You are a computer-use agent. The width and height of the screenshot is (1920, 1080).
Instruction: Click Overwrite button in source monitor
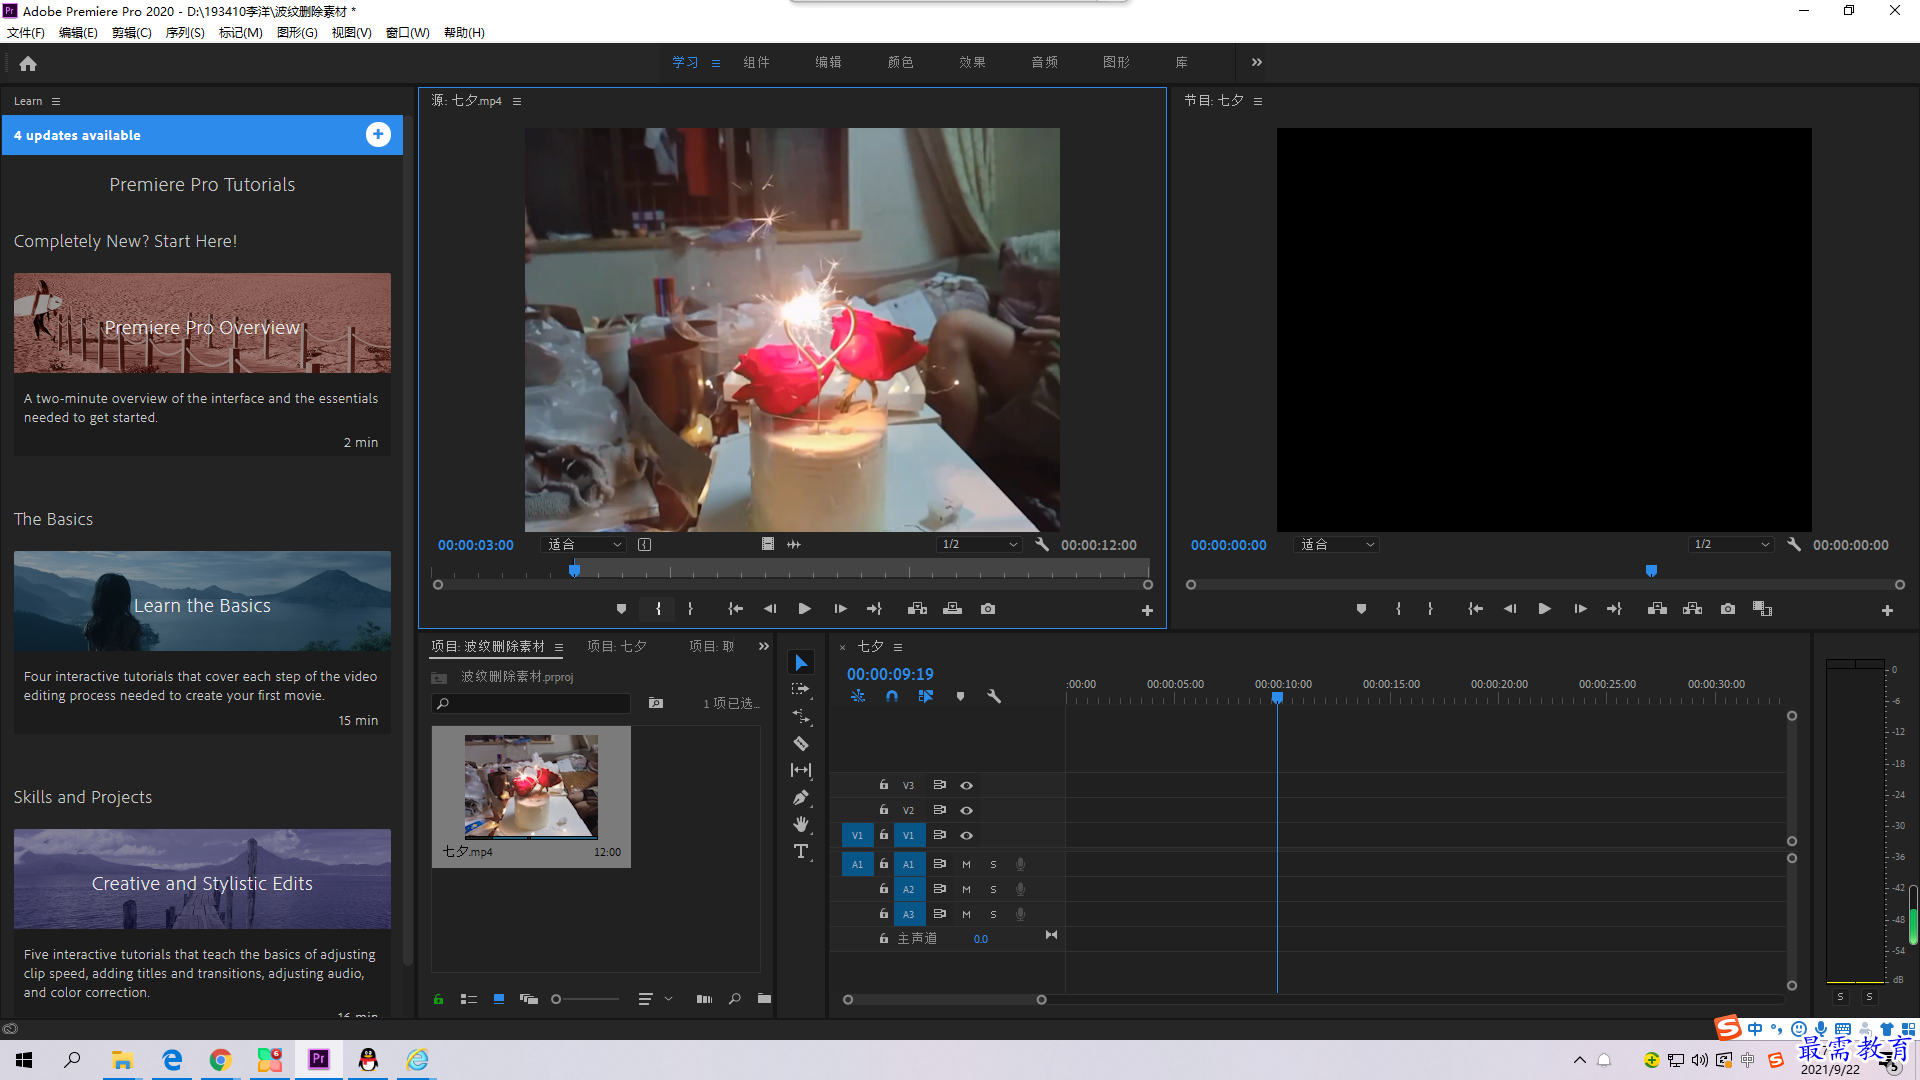click(x=952, y=609)
